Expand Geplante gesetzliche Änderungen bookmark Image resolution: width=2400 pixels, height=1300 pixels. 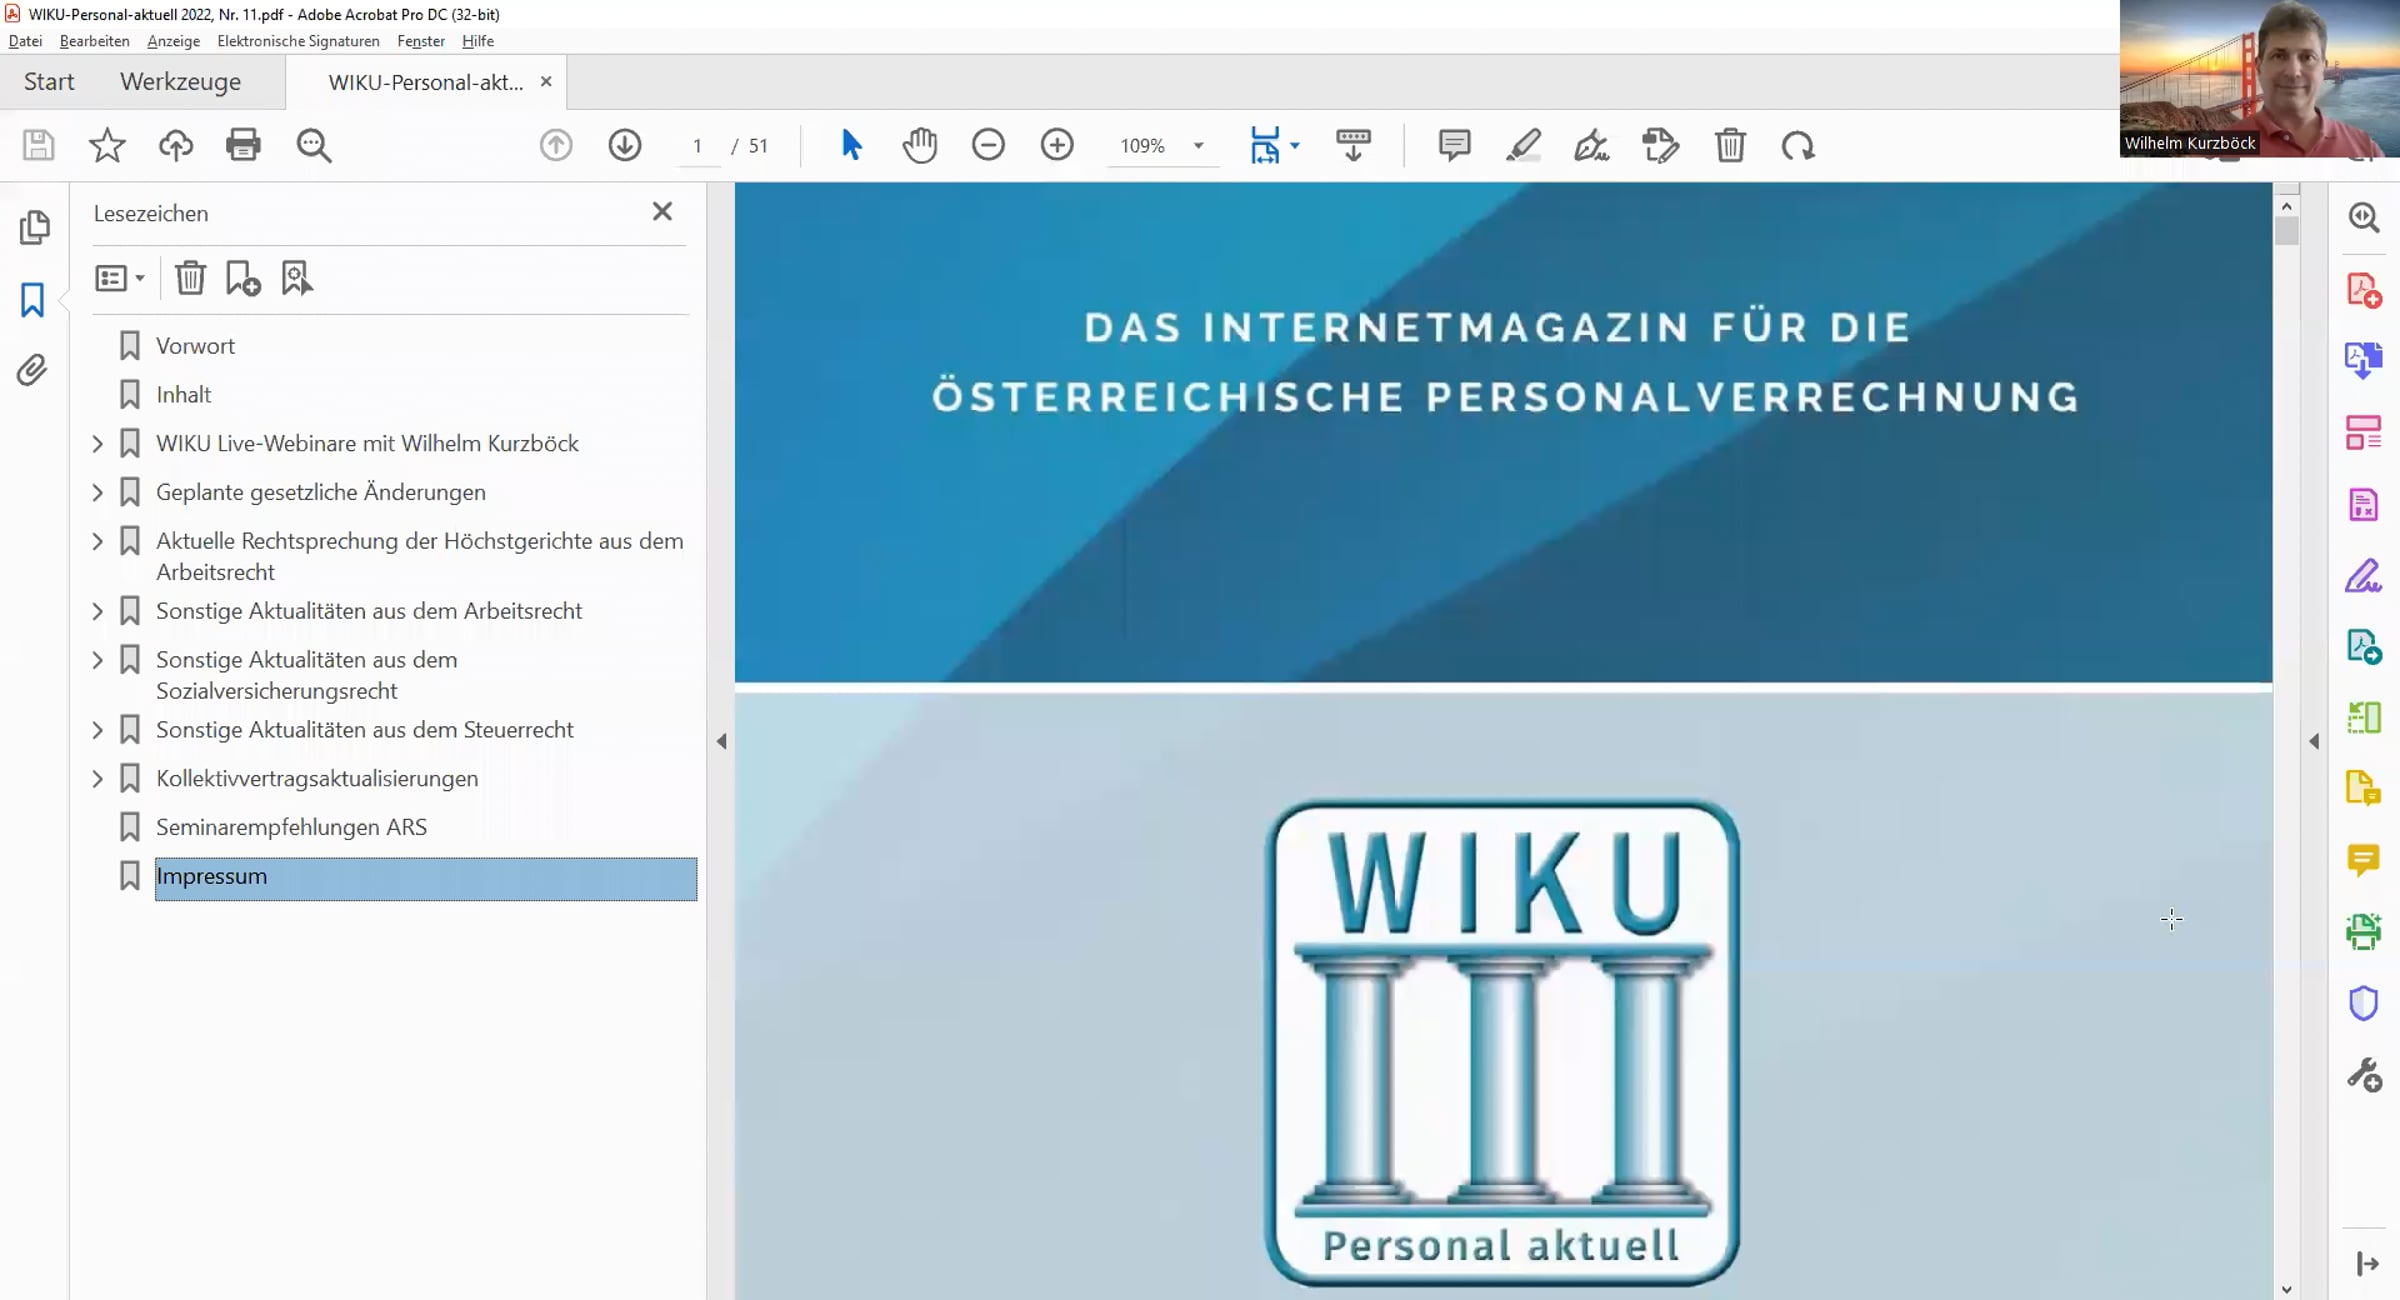click(x=98, y=492)
